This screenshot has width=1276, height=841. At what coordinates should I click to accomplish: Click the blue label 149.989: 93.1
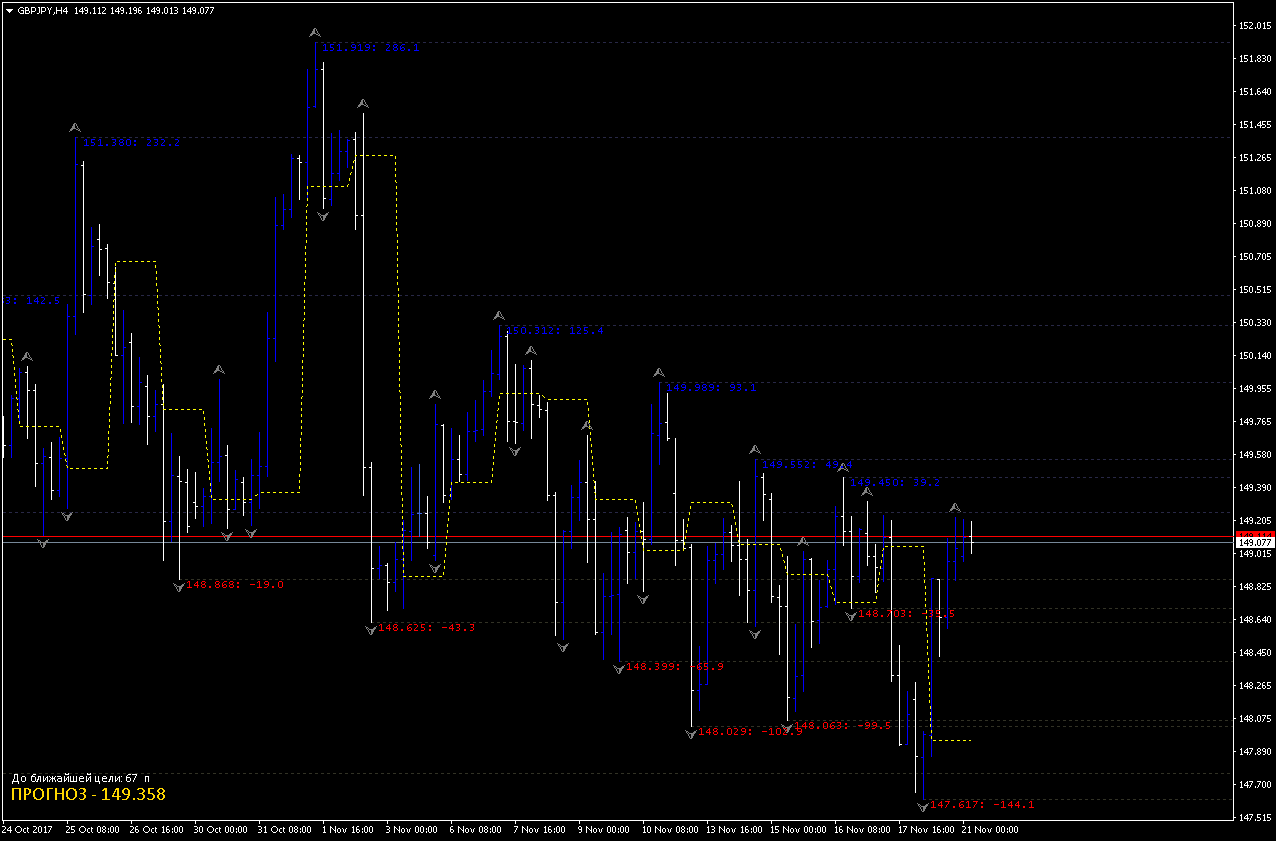711,387
